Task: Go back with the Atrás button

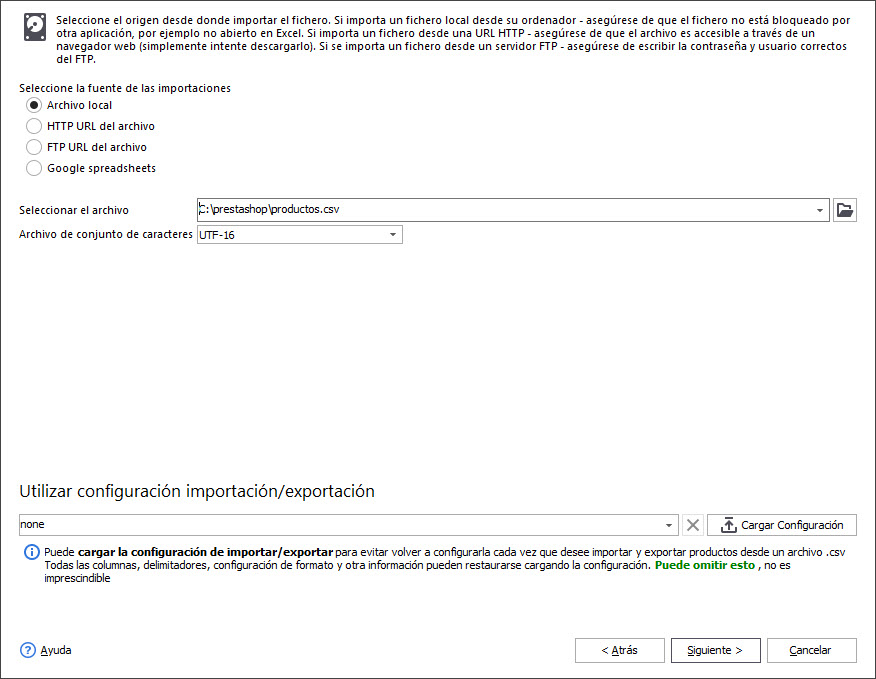Action: (620, 650)
